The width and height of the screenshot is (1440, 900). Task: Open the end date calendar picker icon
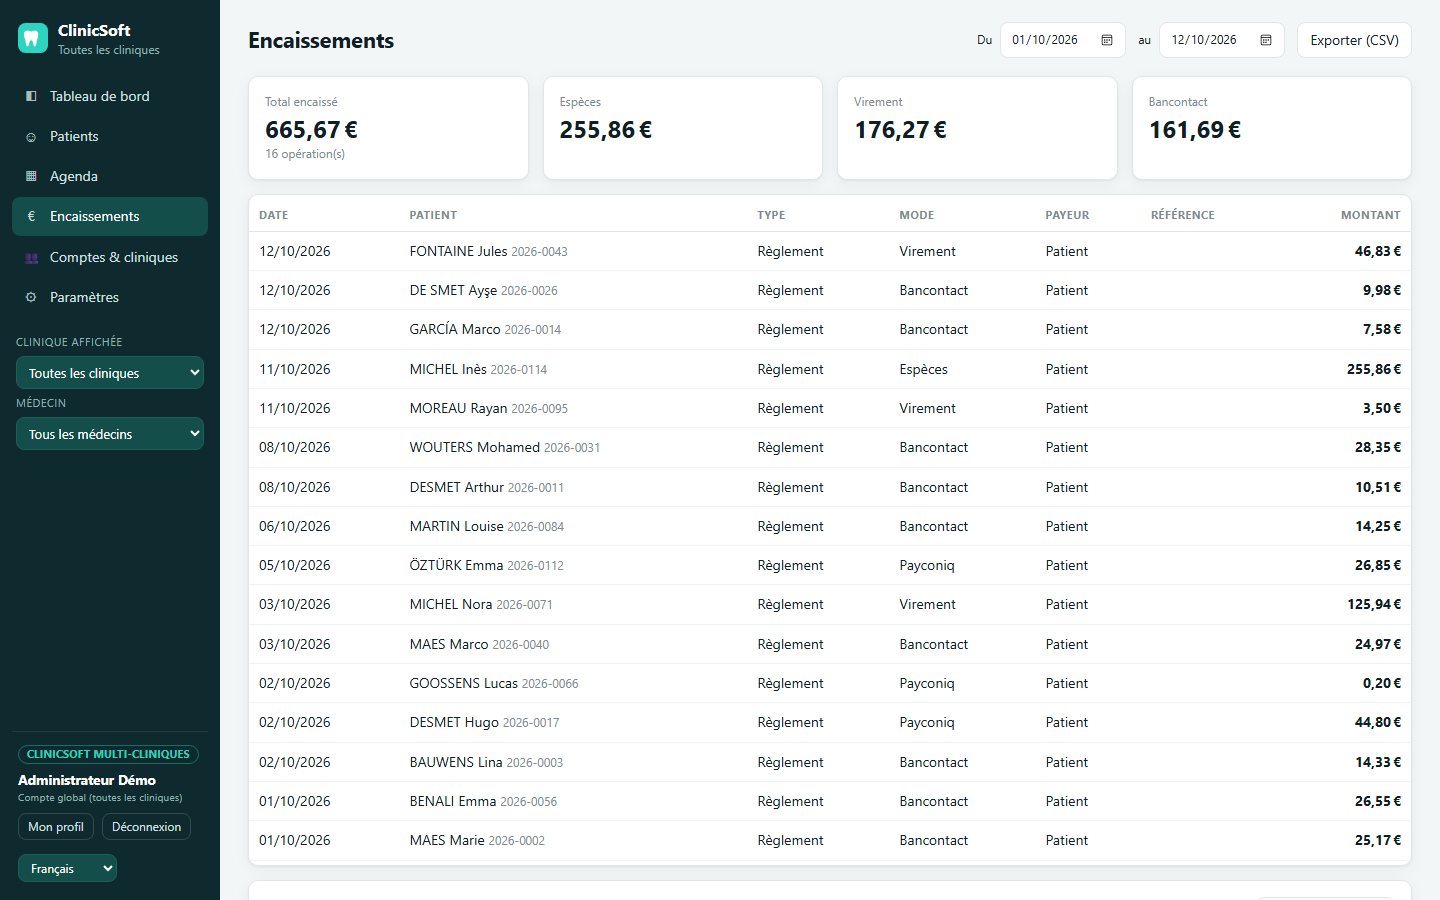click(1266, 40)
